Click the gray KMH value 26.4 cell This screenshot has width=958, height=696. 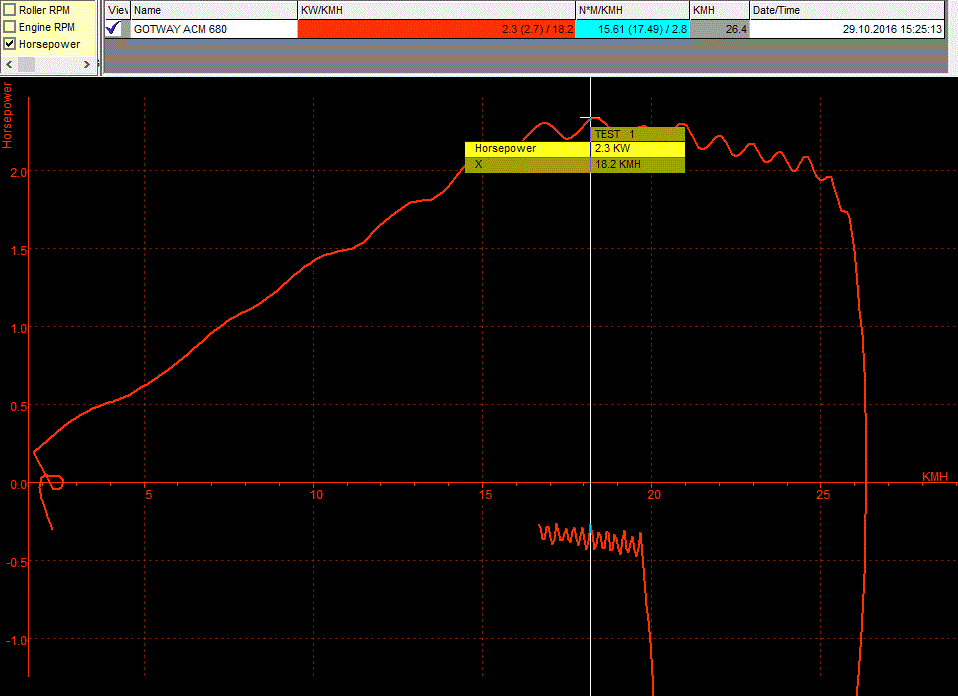click(x=719, y=30)
